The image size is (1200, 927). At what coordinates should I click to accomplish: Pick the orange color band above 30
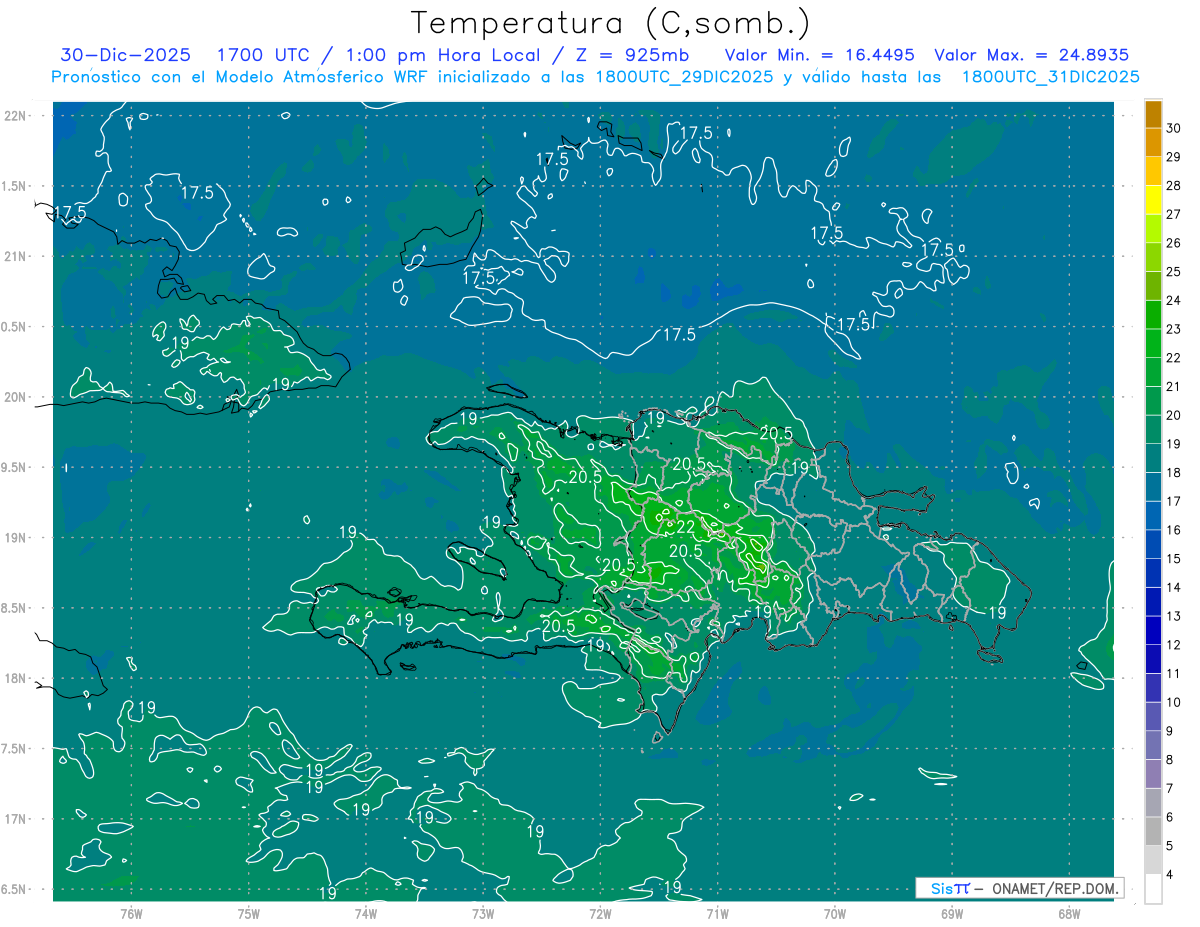pyautogui.click(x=1153, y=113)
